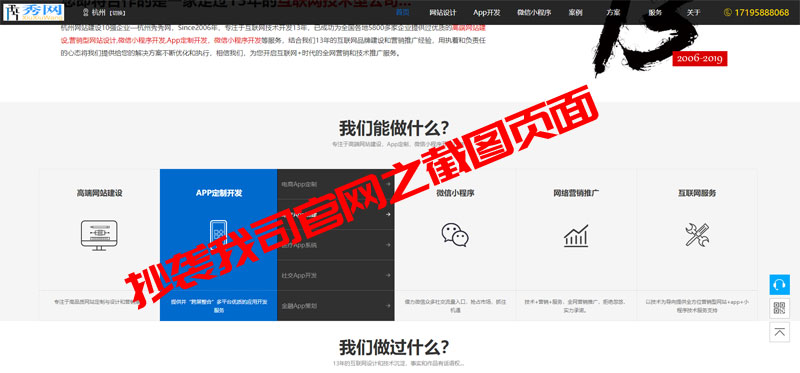Click the 我们能做什么? heading
Viewport: 800px width, 373px height.
(x=394, y=127)
